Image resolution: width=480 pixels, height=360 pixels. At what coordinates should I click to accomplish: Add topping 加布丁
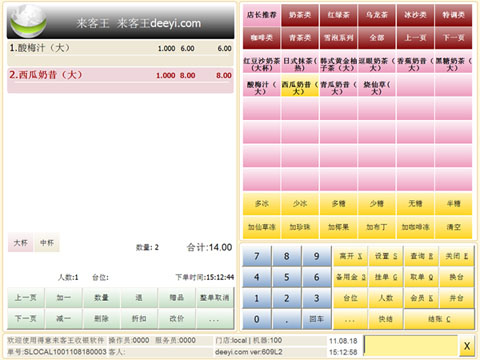click(377, 227)
